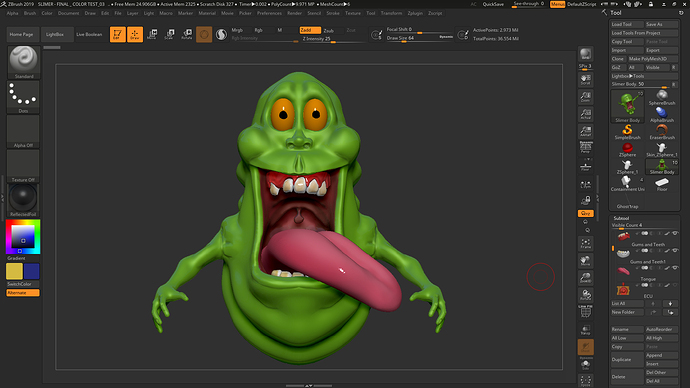The height and width of the screenshot is (388, 690).
Task: Open the Alpha Off selector
Action: [24, 131]
